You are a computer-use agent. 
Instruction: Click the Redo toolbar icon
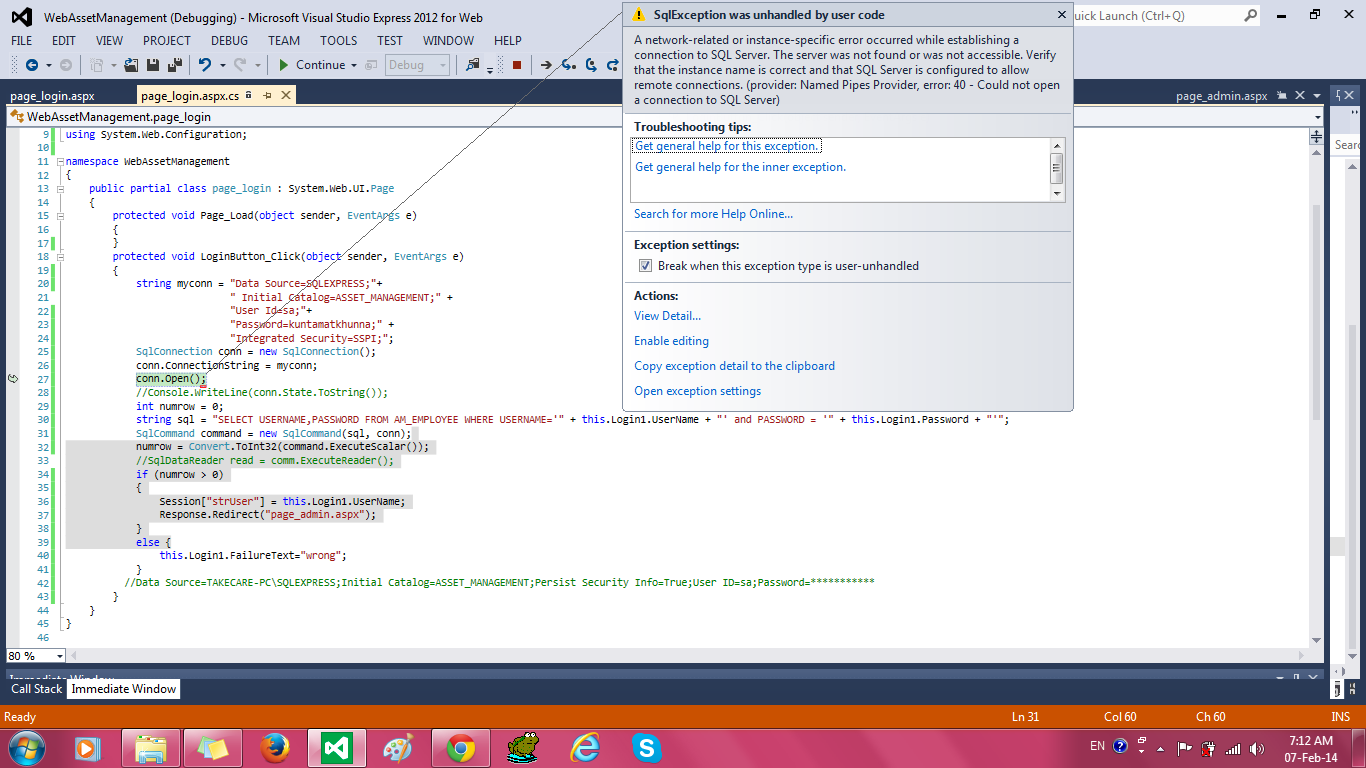[240, 65]
